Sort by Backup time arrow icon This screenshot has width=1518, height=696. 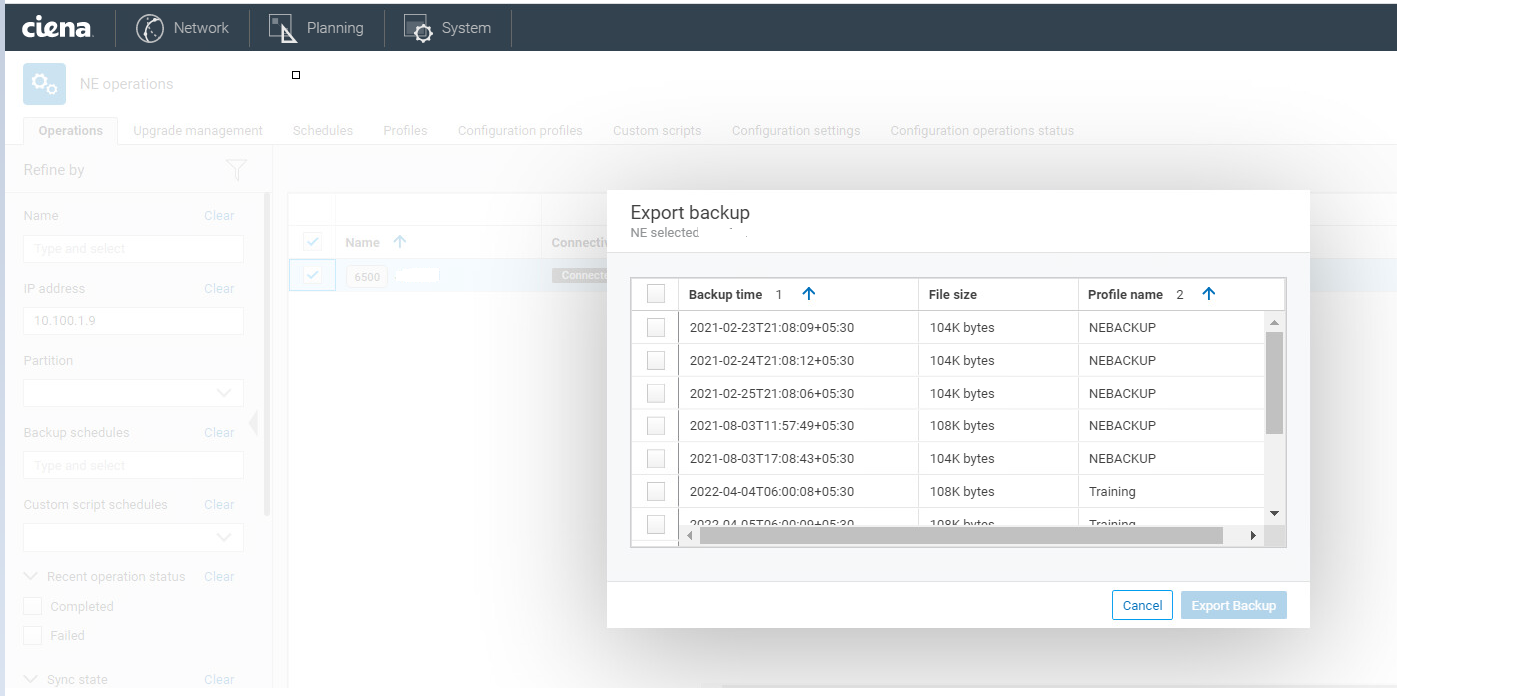(809, 294)
